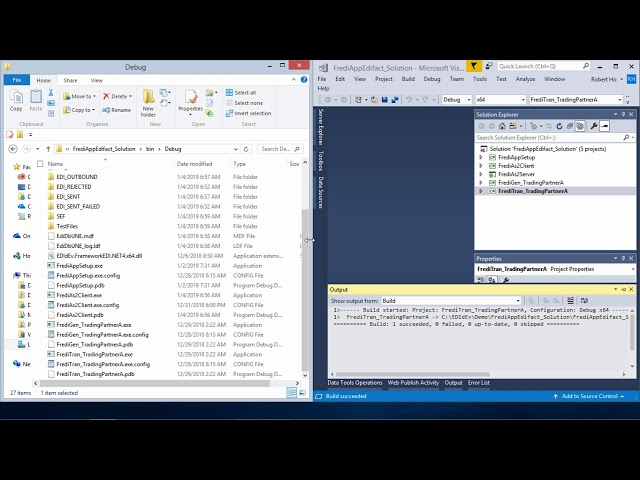Click the Cut scissors icon in Explorer
Screen dimensions: 640x480
[51, 93]
